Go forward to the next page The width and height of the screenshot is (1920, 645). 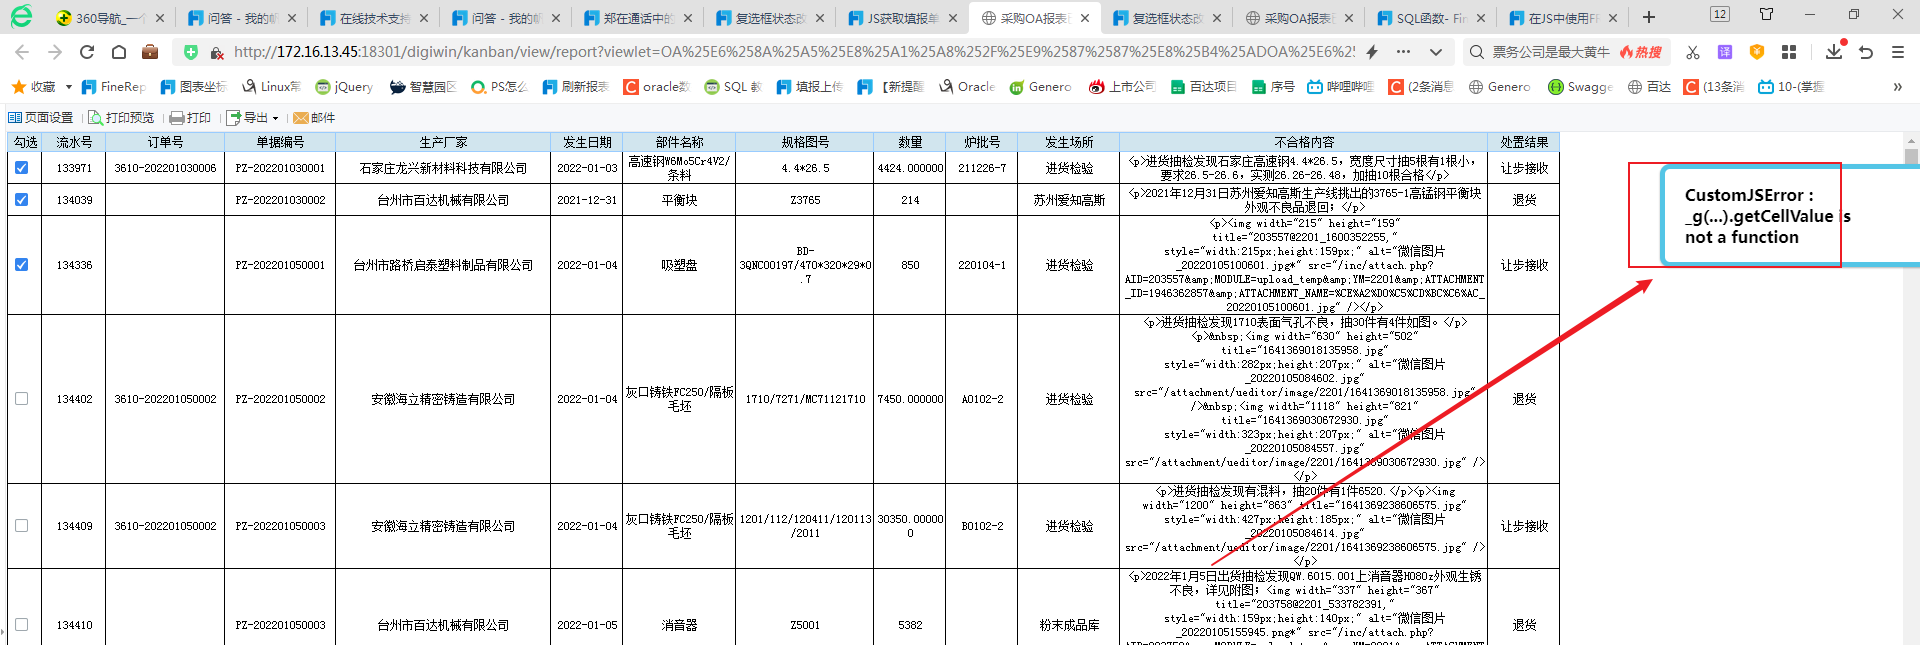click(54, 52)
